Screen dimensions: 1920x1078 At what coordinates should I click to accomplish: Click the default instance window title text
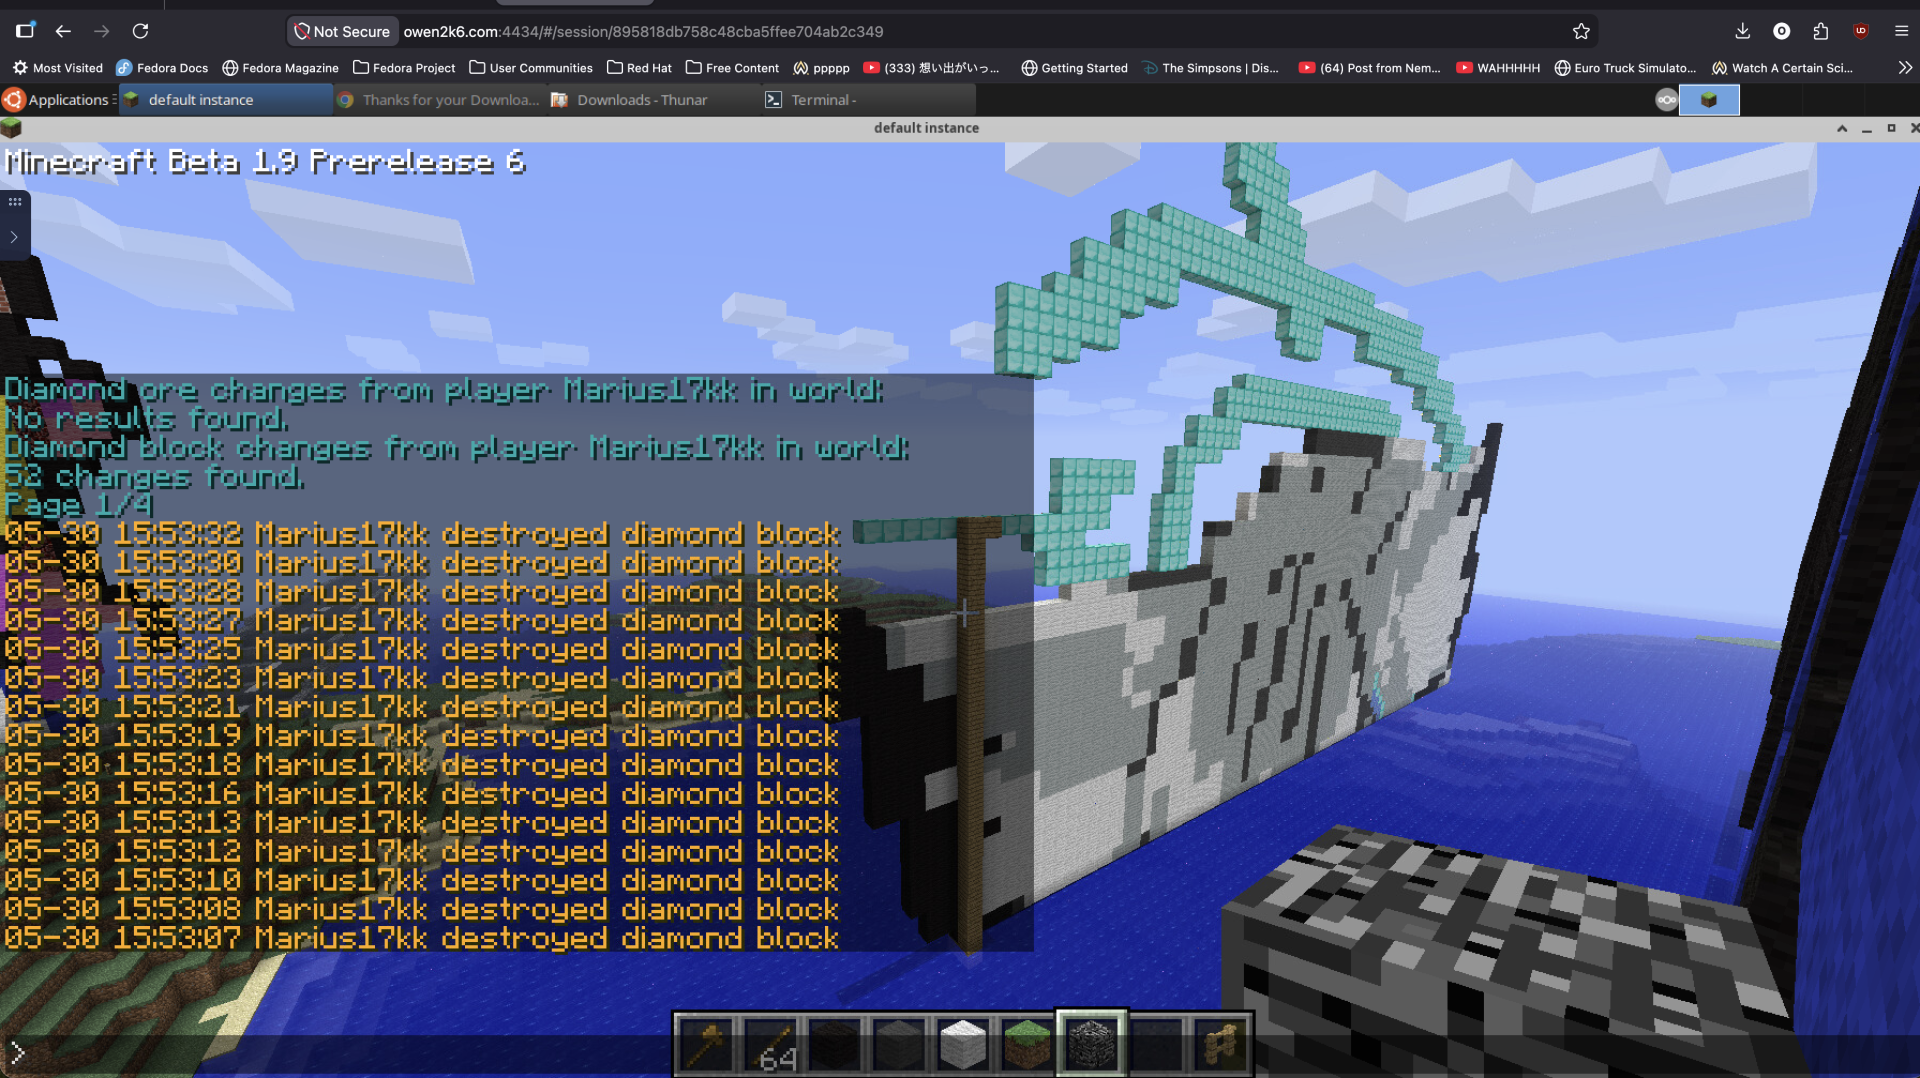click(x=926, y=128)
